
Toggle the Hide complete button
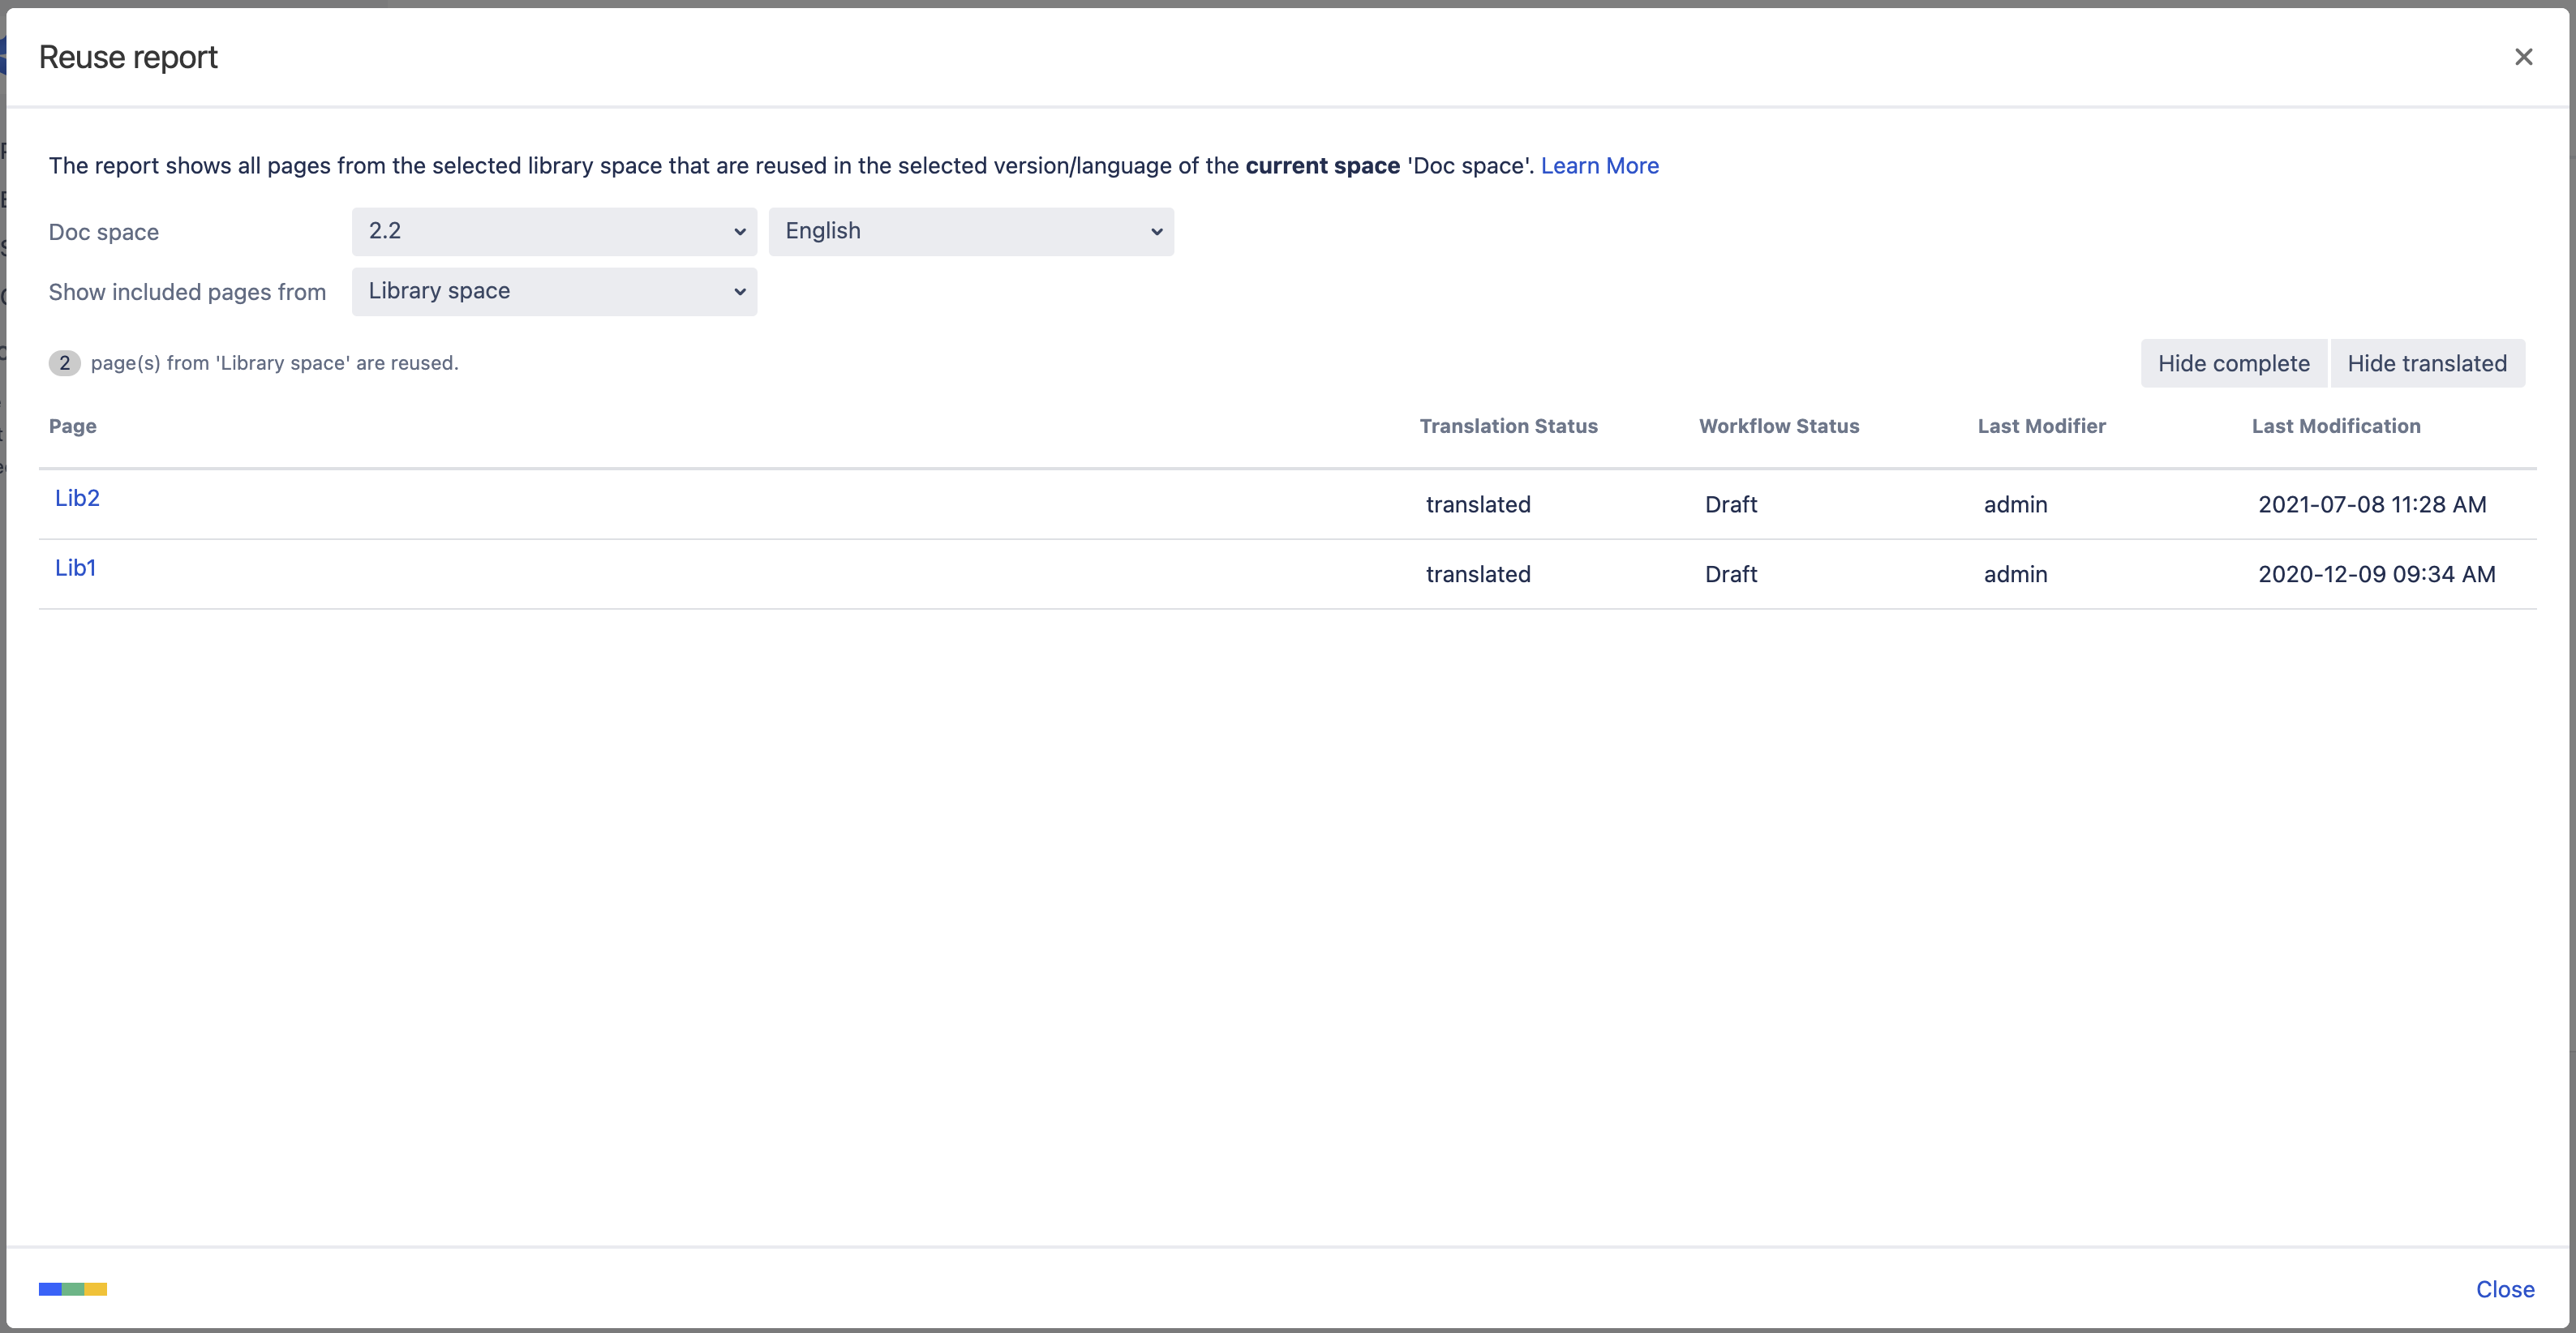point(2233,364)
